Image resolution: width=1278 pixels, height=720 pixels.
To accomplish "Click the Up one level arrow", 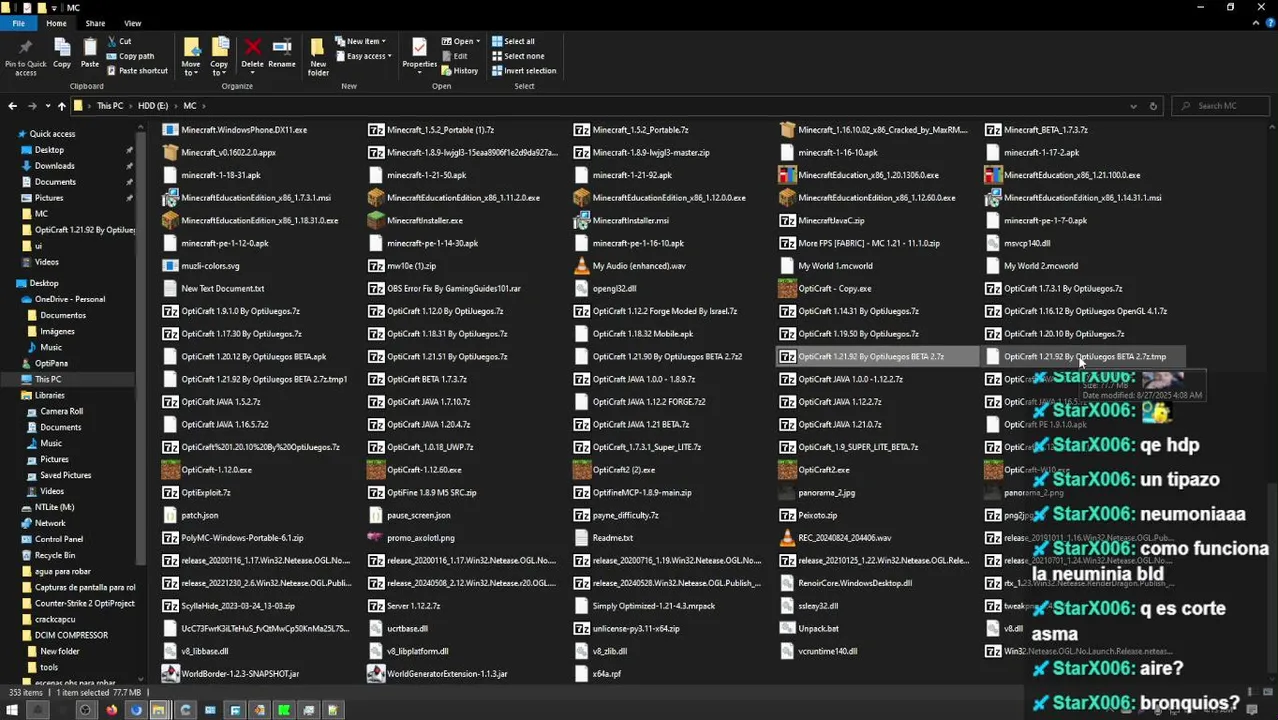I will (61, 105).
